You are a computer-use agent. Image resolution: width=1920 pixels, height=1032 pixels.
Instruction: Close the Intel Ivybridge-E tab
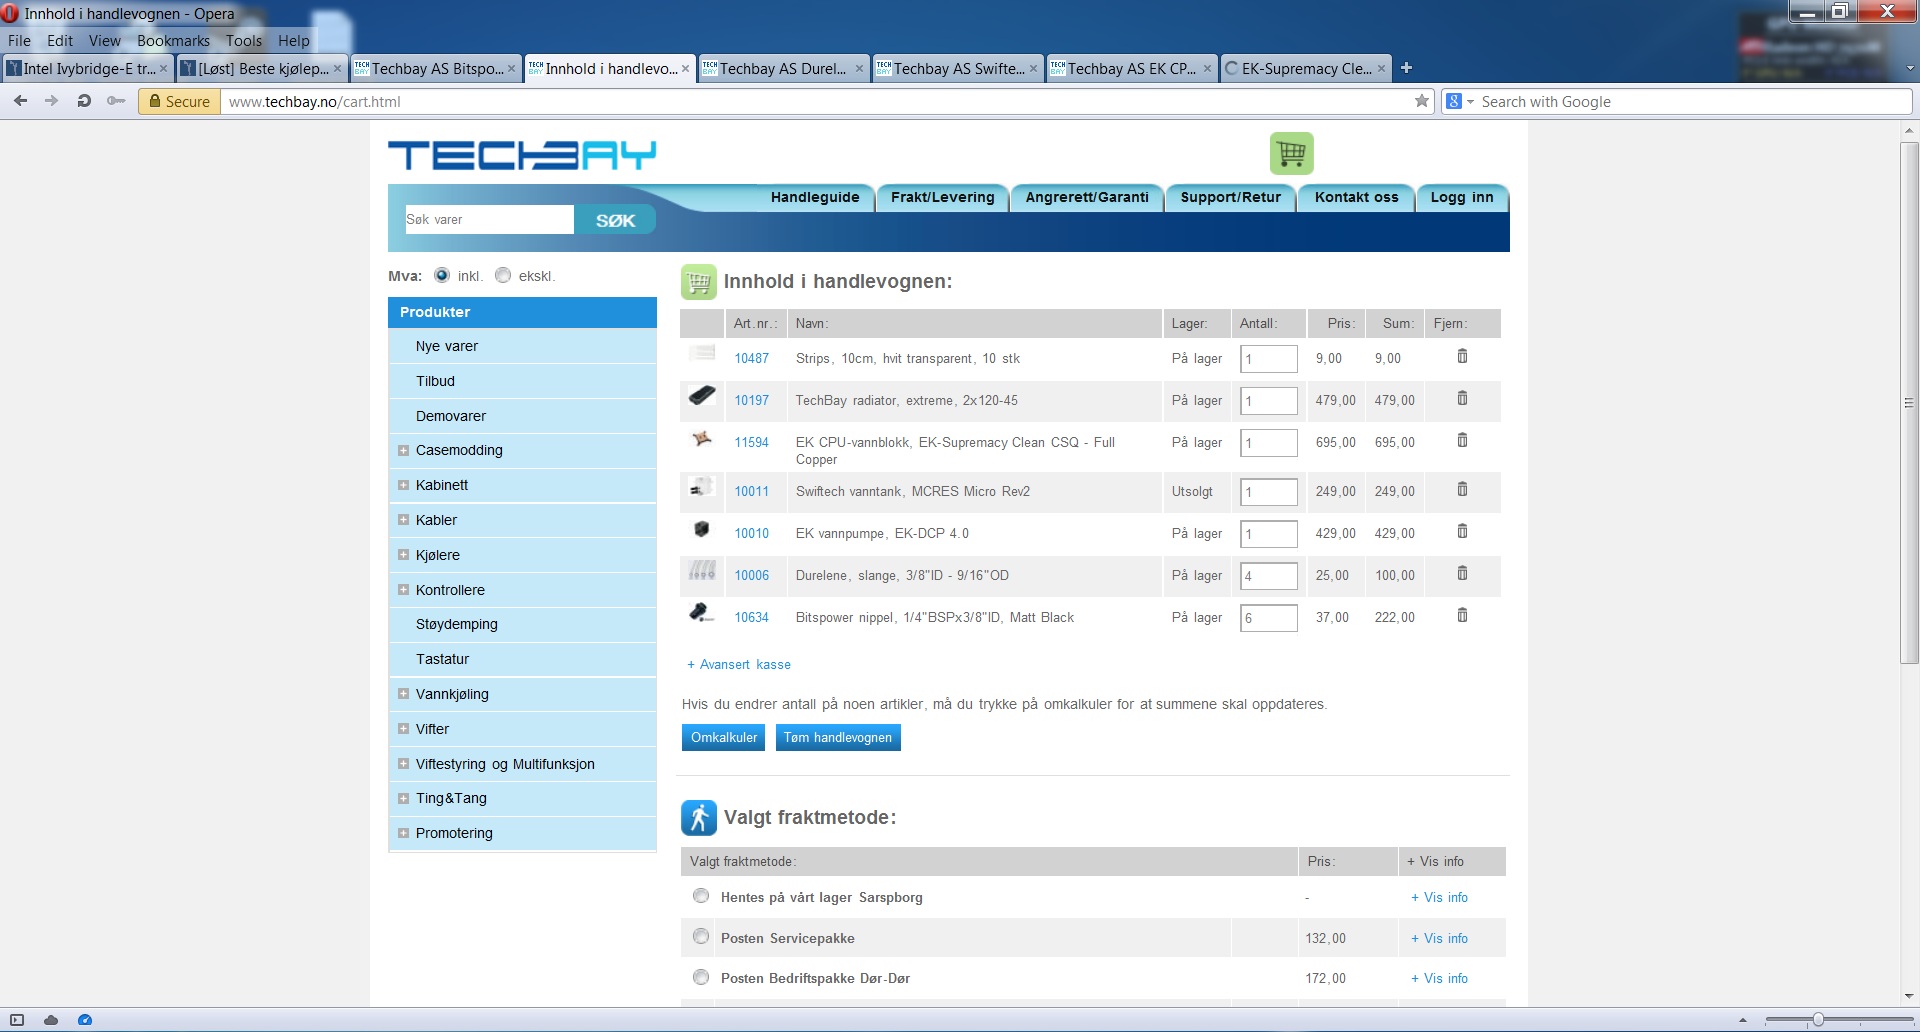164,68
